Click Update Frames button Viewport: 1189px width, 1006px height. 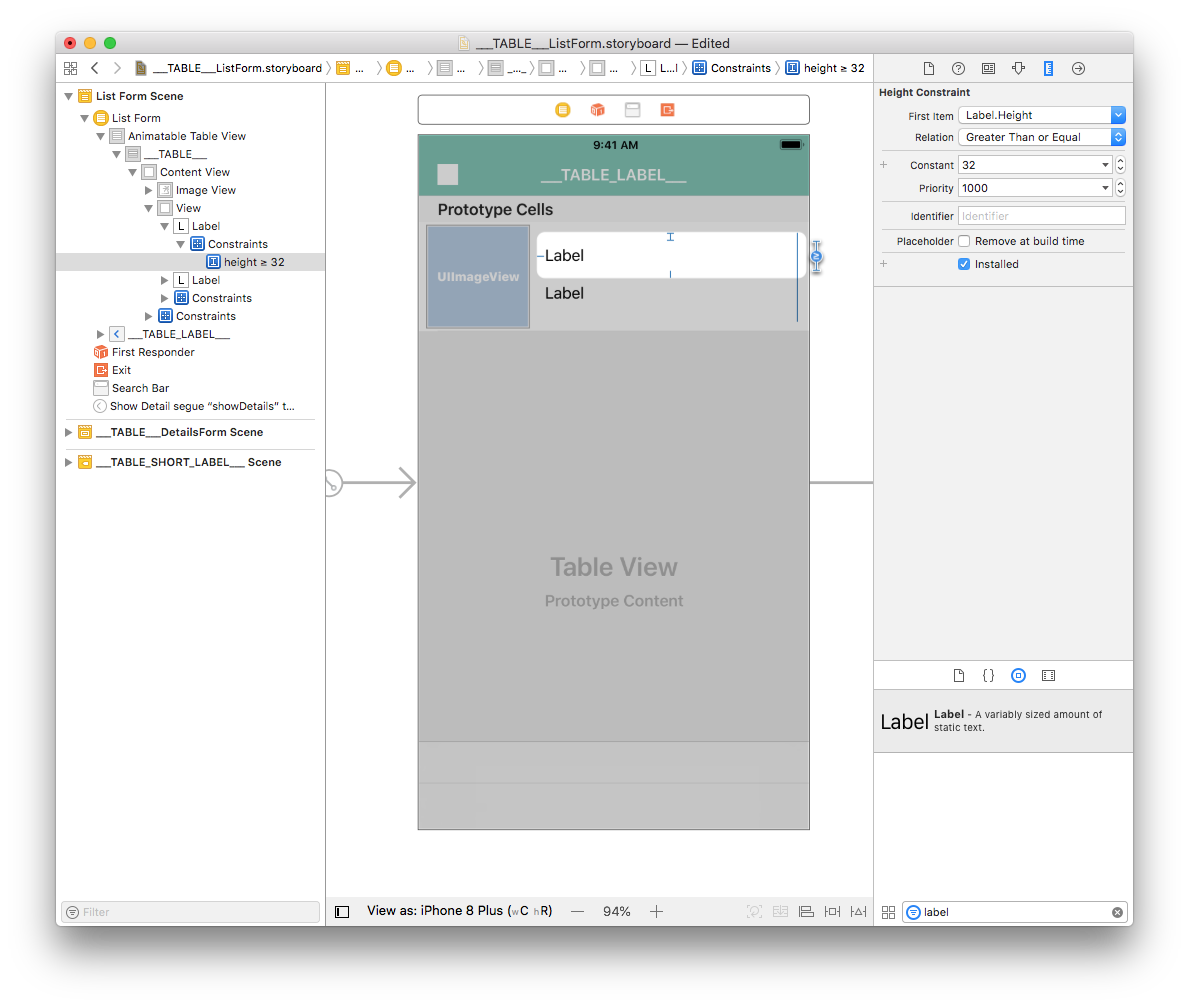coord(754,911)
